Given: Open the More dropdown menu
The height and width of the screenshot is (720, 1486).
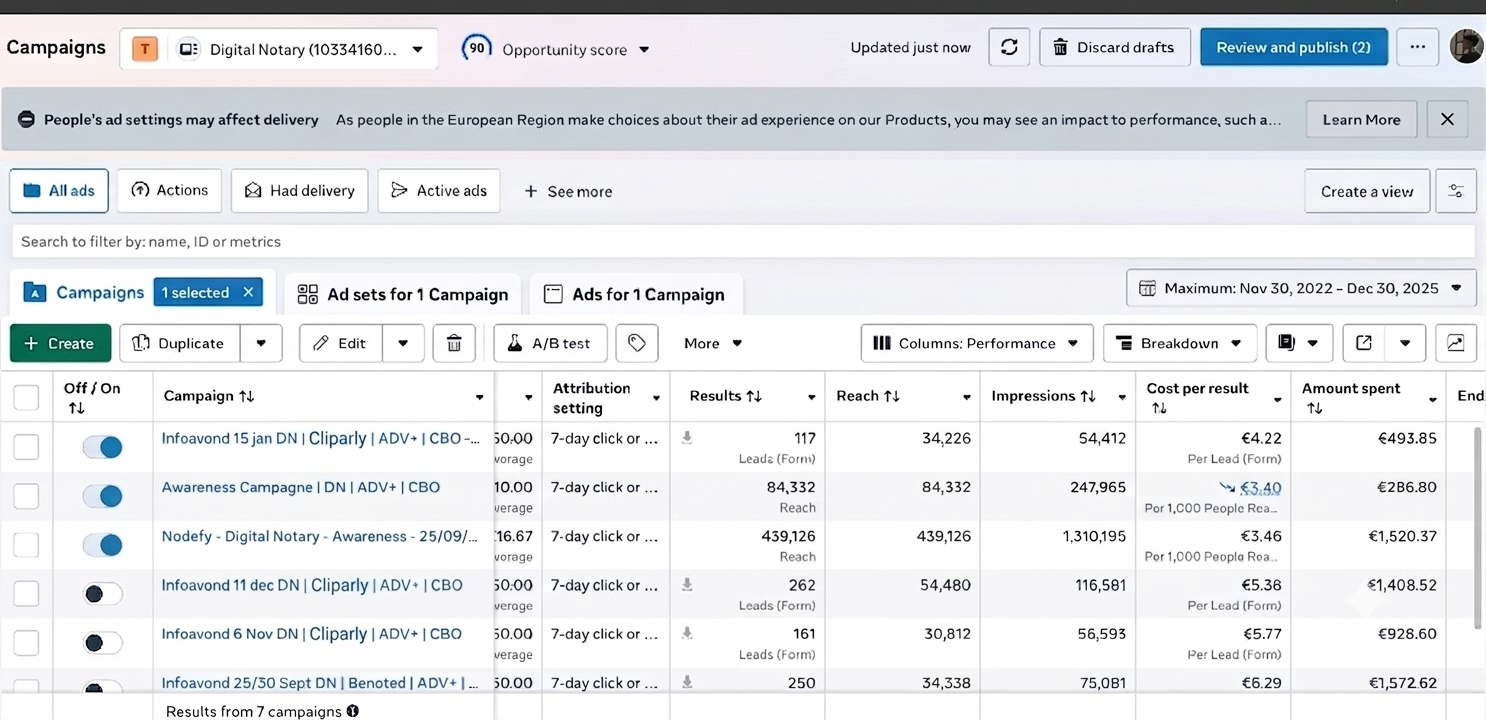Looking at the screenshot, I should coord(713,343).
